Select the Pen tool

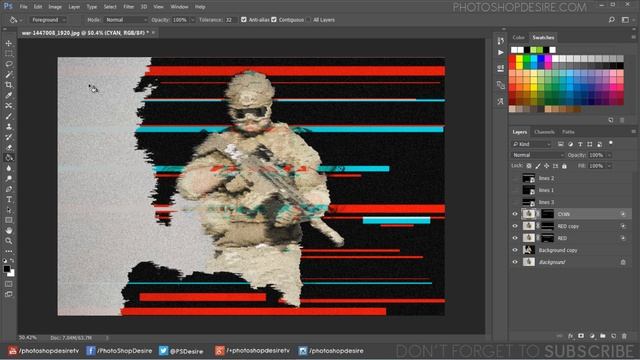point(9,189)
